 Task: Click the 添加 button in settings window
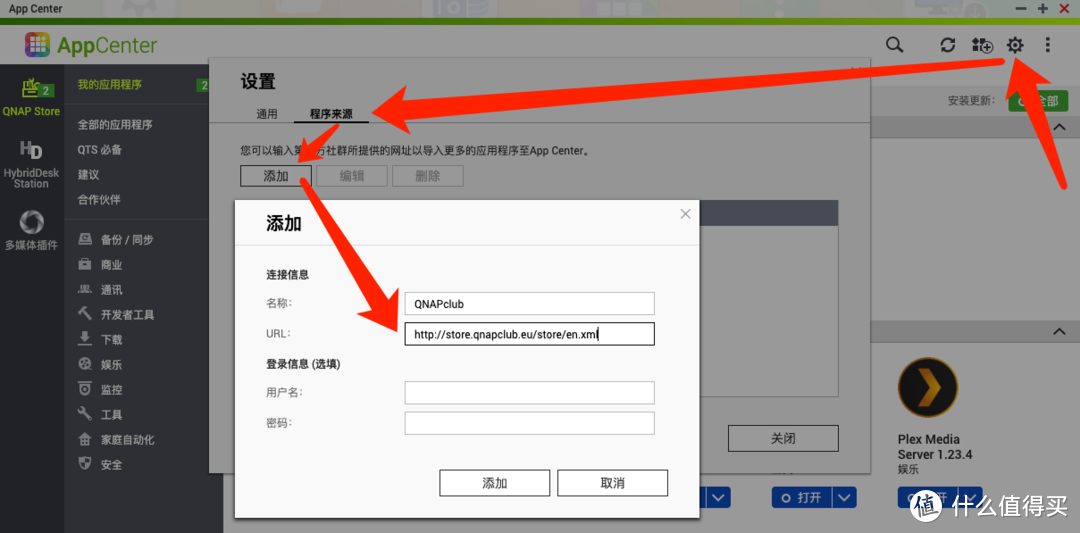click(x=276, y=176)
